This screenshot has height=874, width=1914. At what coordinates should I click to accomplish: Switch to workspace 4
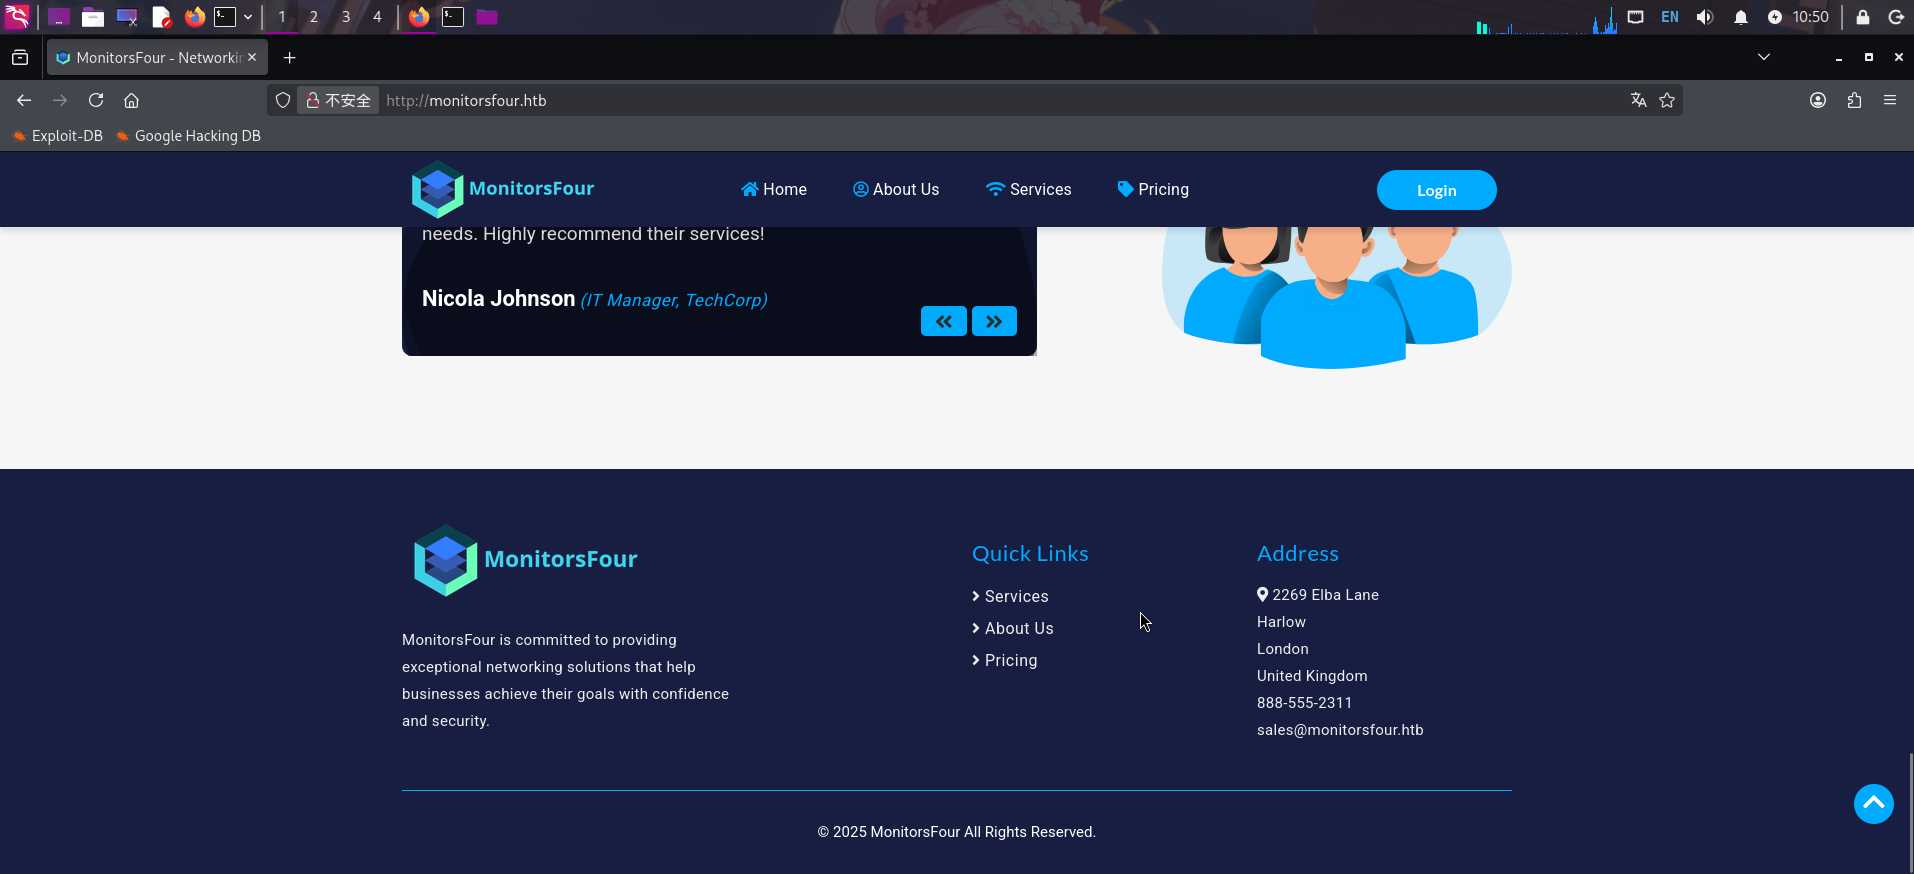(377, 17)
